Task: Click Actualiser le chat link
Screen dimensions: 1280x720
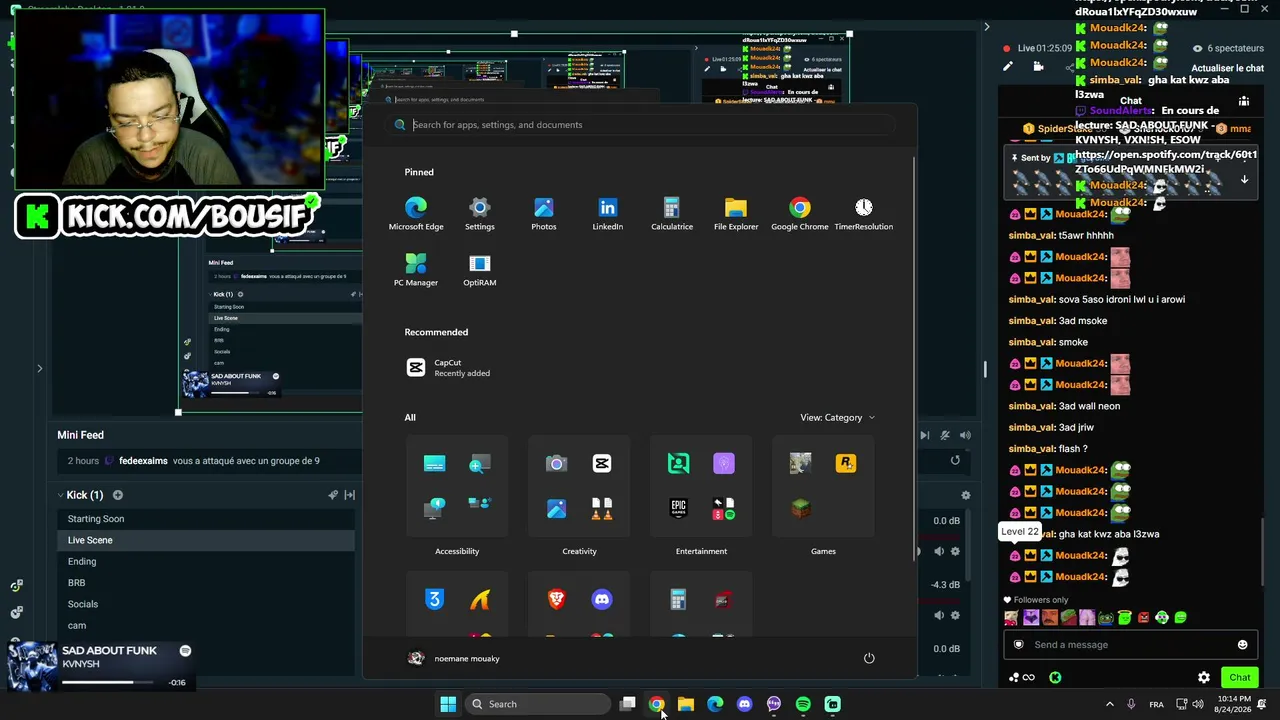Action: tap(1227, 68)
